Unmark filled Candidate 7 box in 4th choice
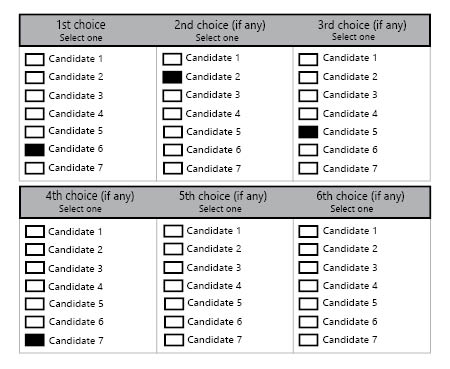This screenshot has height=369, width=450. tap(34, 340)
